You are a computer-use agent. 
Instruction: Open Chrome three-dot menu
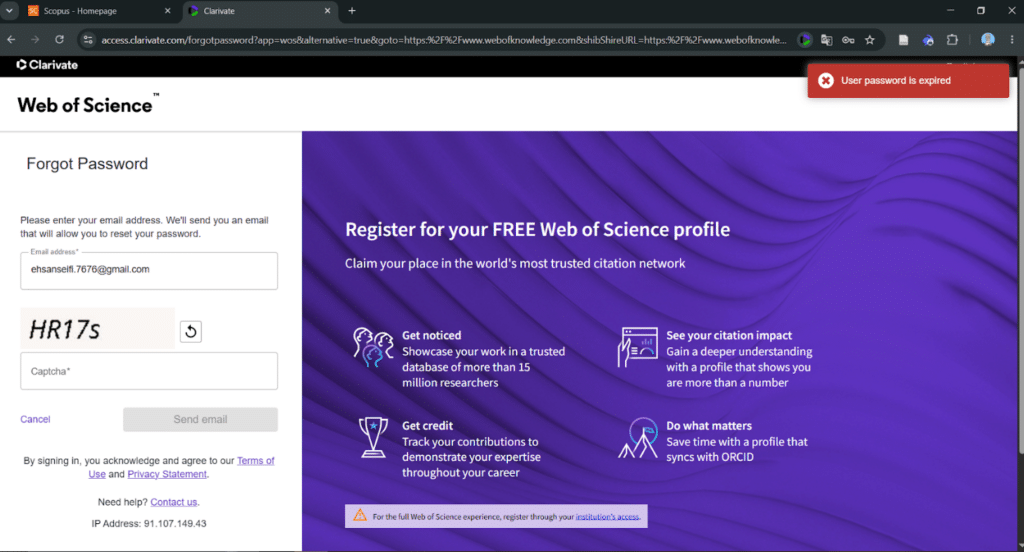pyautogui.click(x=1012, y=40)
